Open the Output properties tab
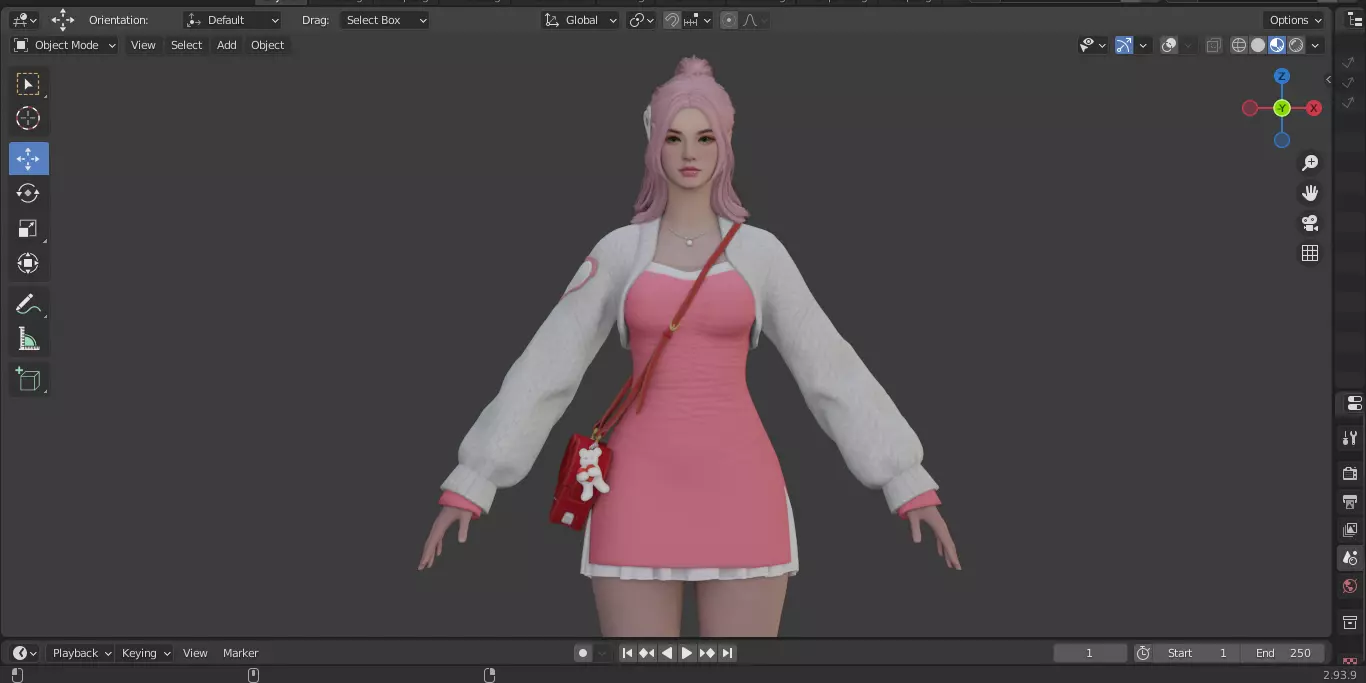Viewport: 1366px width, 683px height. coord(1350,501)
